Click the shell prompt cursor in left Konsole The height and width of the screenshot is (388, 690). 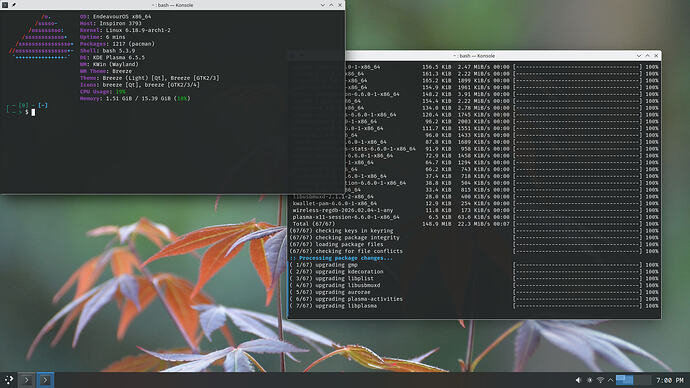point(33,112)
